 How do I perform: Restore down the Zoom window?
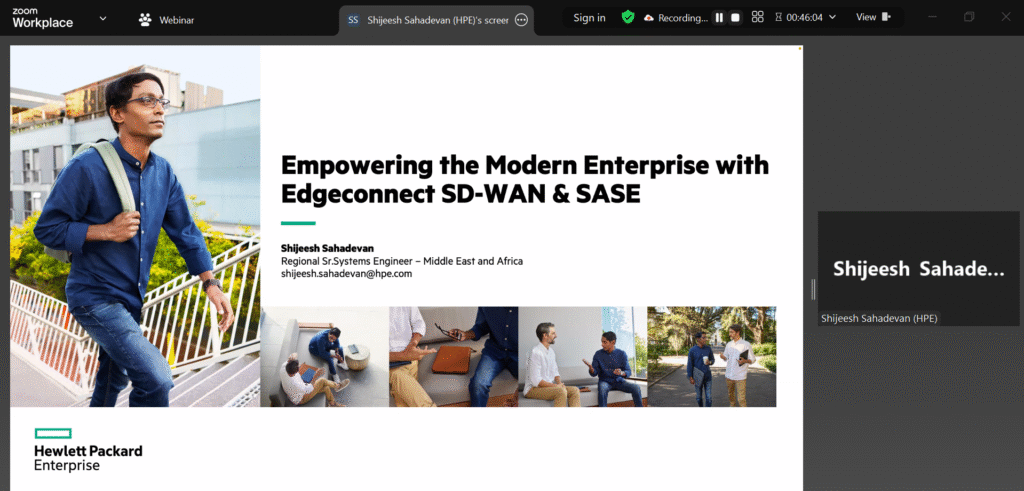point(969,18)
